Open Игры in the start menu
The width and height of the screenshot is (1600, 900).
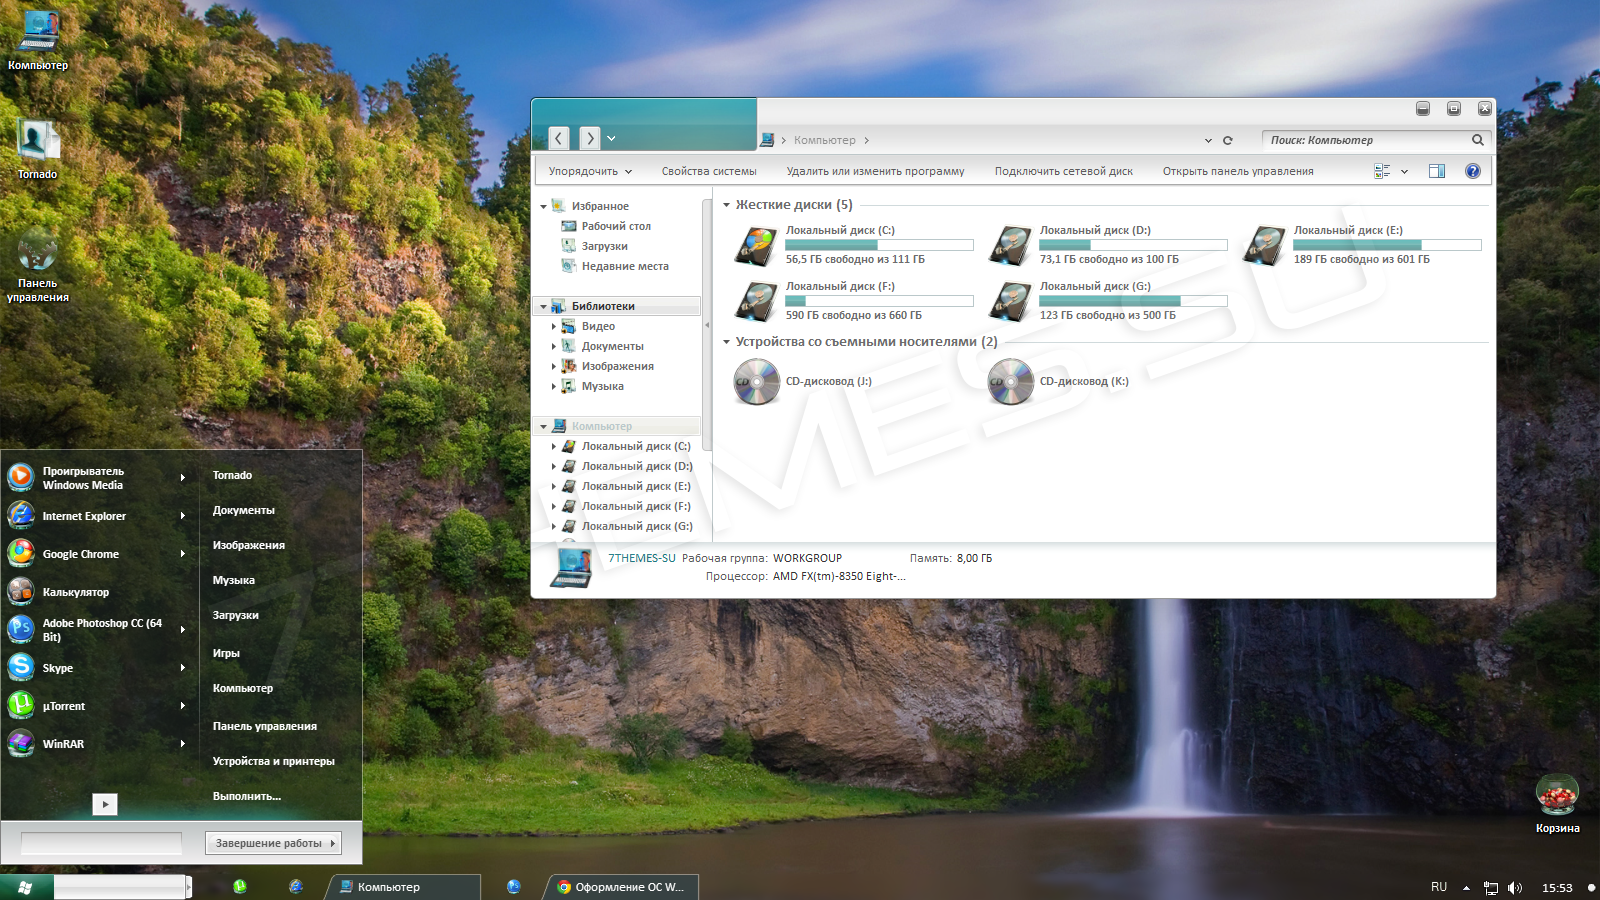226,653
